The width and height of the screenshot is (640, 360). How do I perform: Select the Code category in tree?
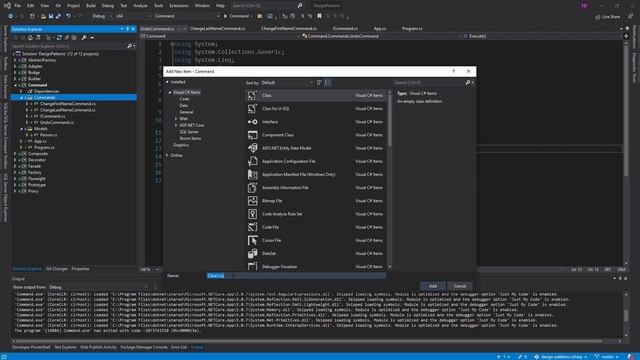184,99
